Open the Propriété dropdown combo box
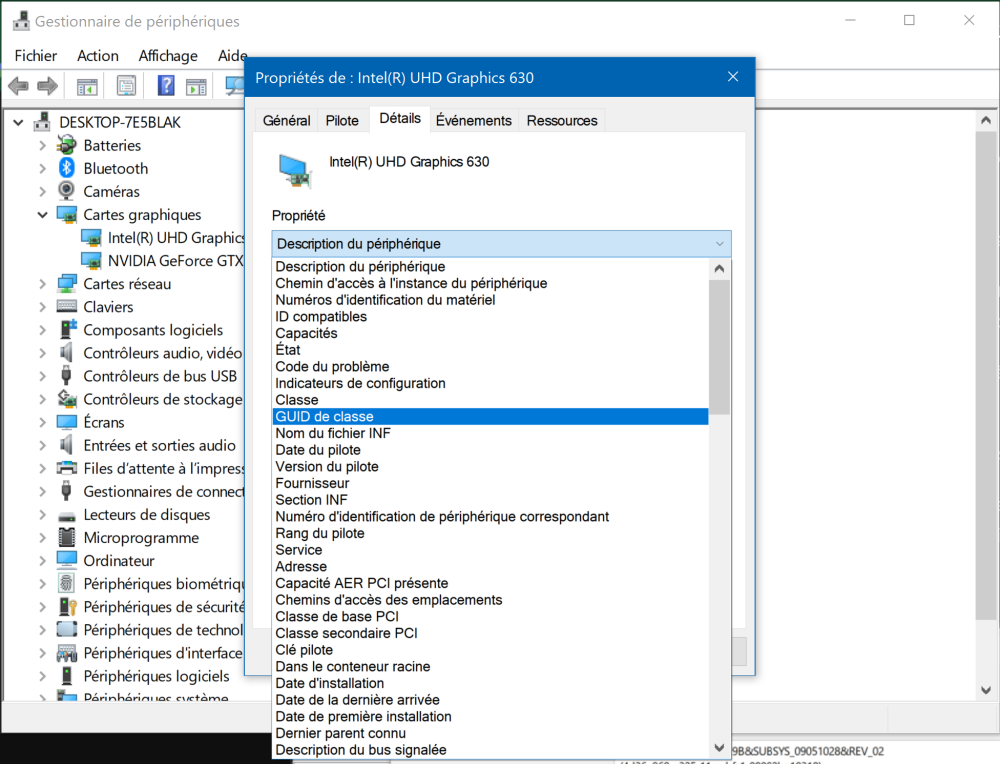Screen dimensions: 1000x764 501,244
